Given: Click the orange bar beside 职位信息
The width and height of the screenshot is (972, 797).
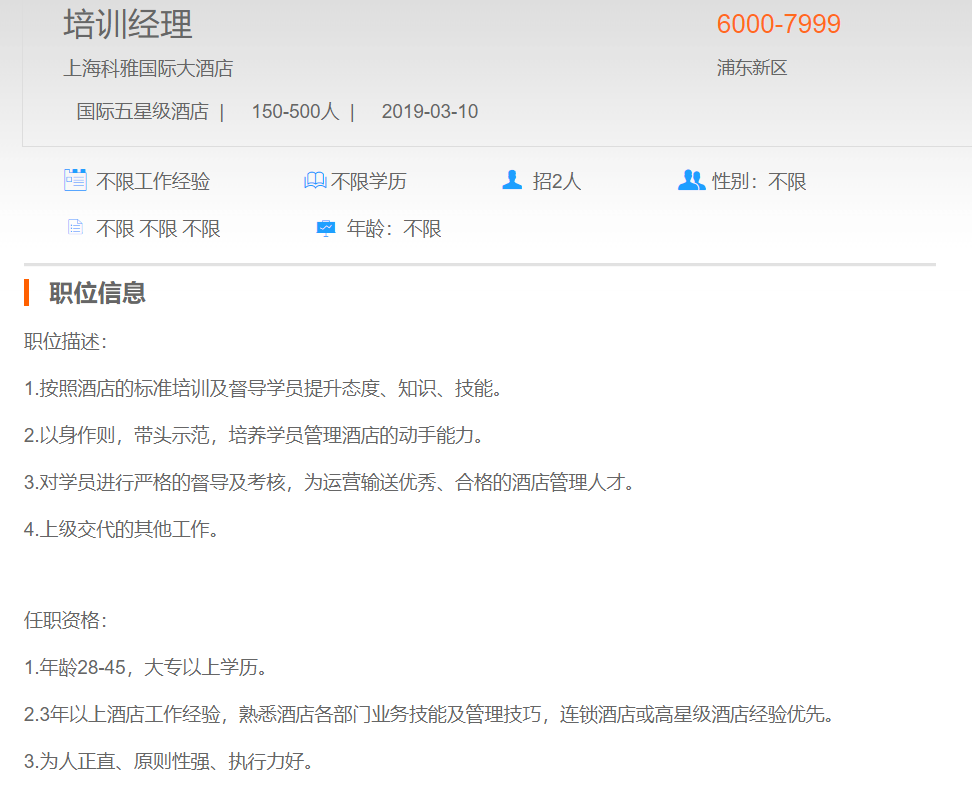Looking at the screenshot, I should point(27,293).
